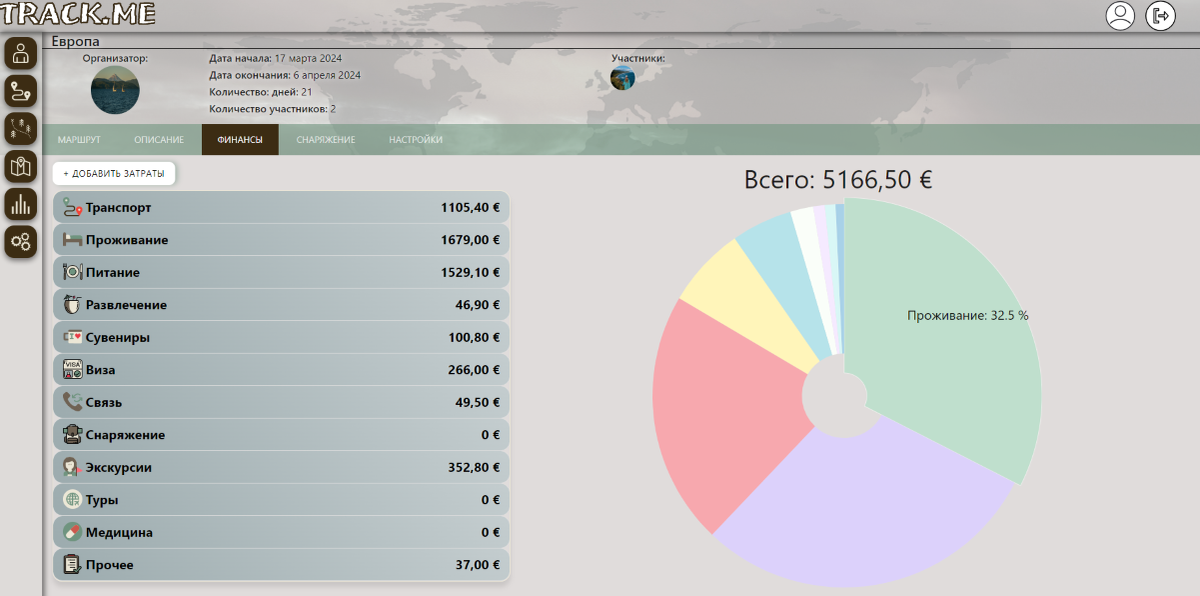
Task: Open the statistics bar chart icon
Action: [20, 204]
